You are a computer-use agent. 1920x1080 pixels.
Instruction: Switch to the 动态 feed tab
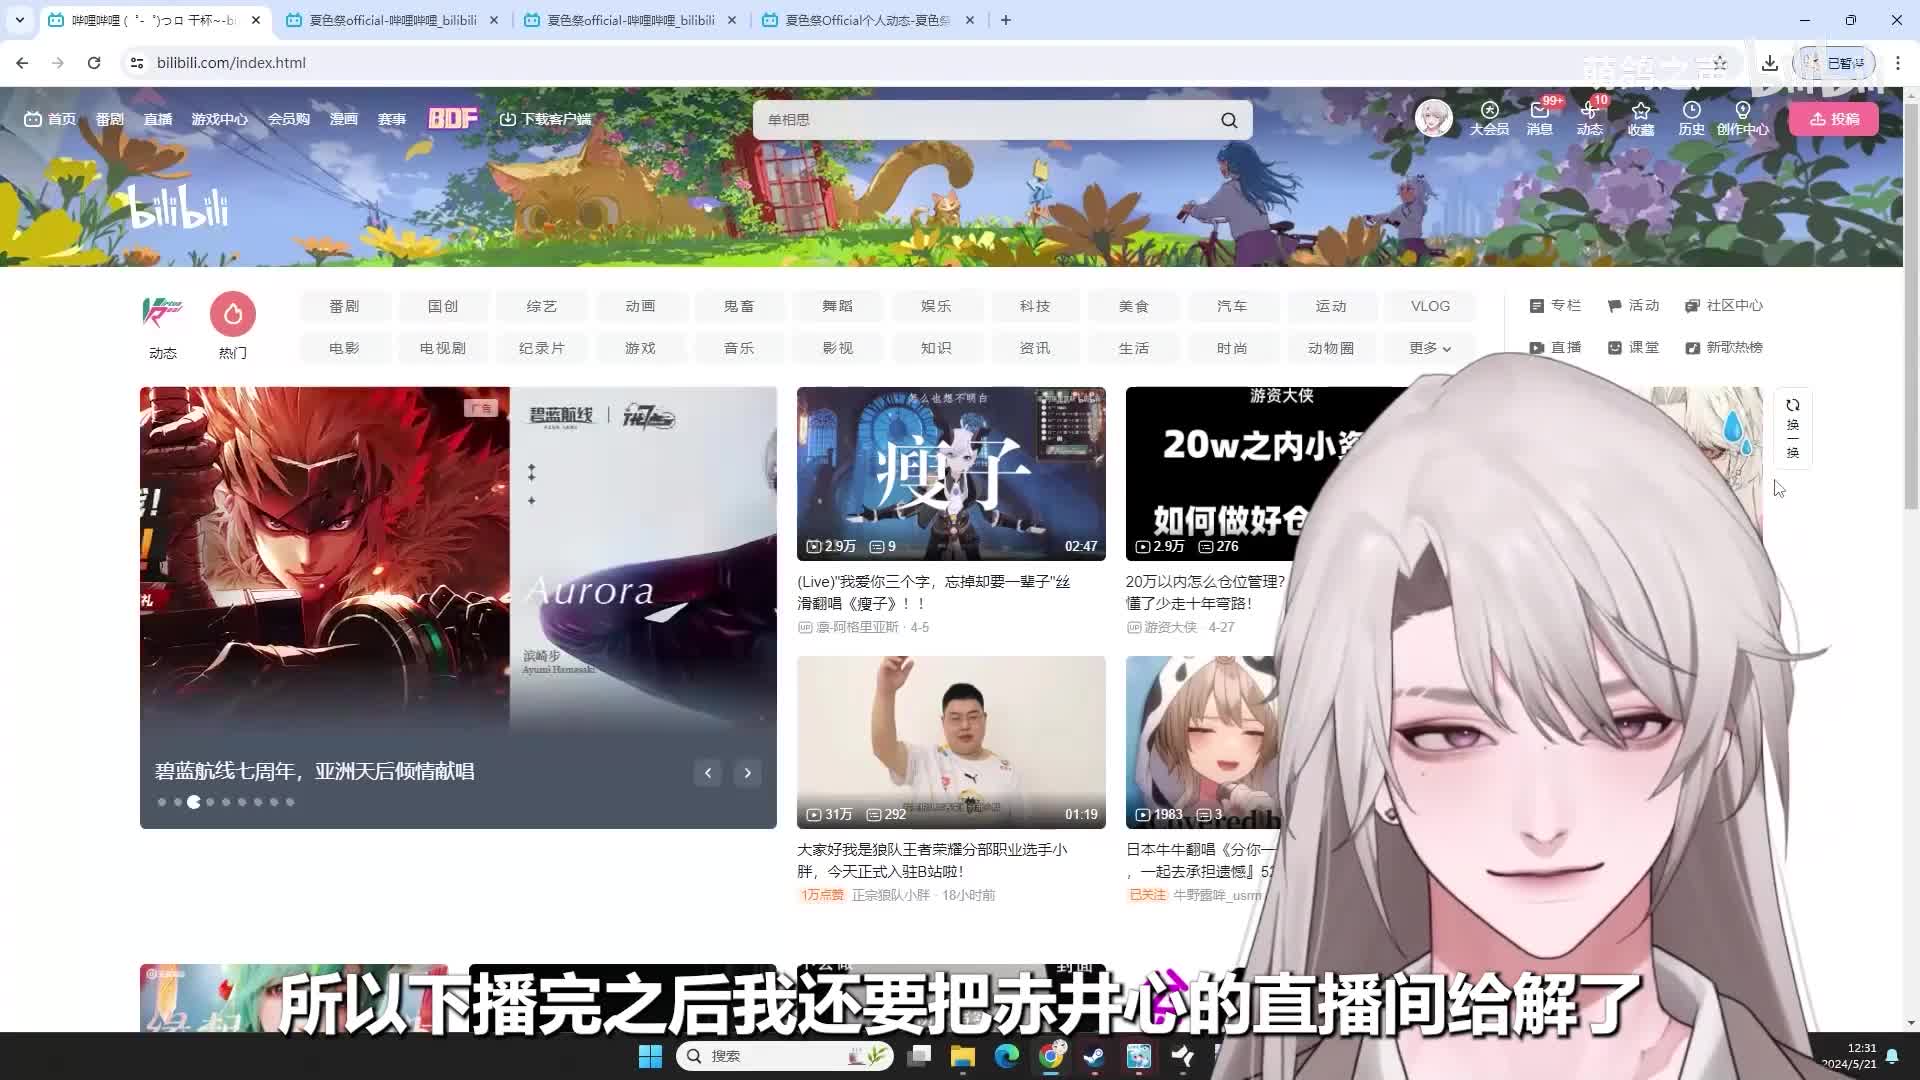162,322
